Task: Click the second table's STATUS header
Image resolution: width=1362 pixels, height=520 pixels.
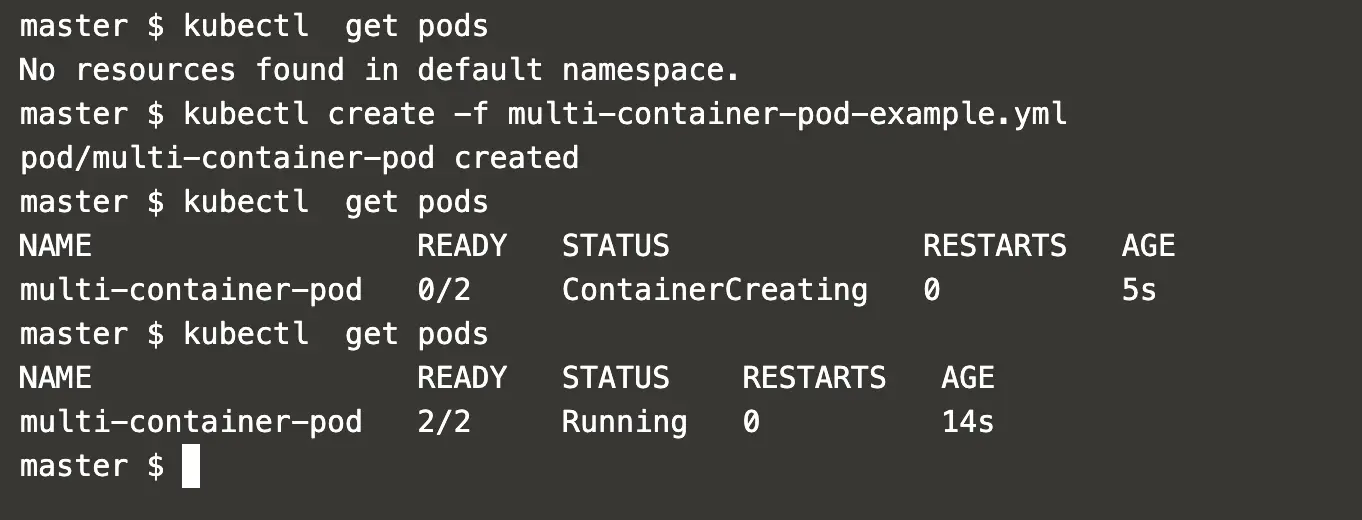Action: [x=615, y=378]
